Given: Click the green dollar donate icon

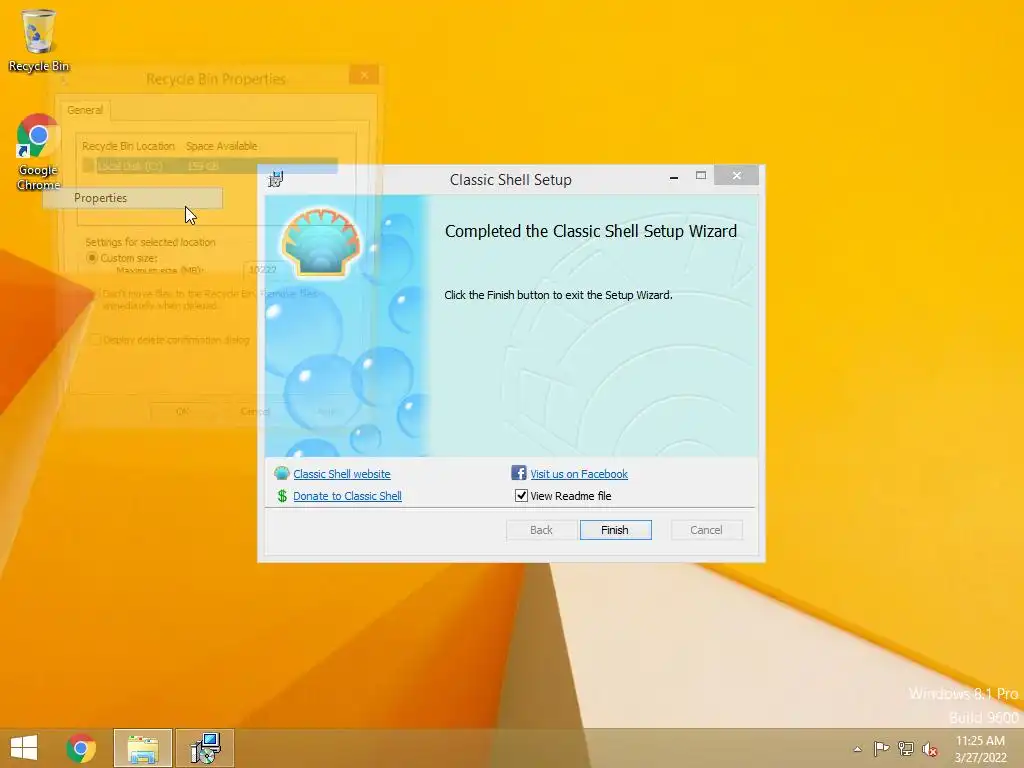Looking at the screenshot, I should point(282,496).
